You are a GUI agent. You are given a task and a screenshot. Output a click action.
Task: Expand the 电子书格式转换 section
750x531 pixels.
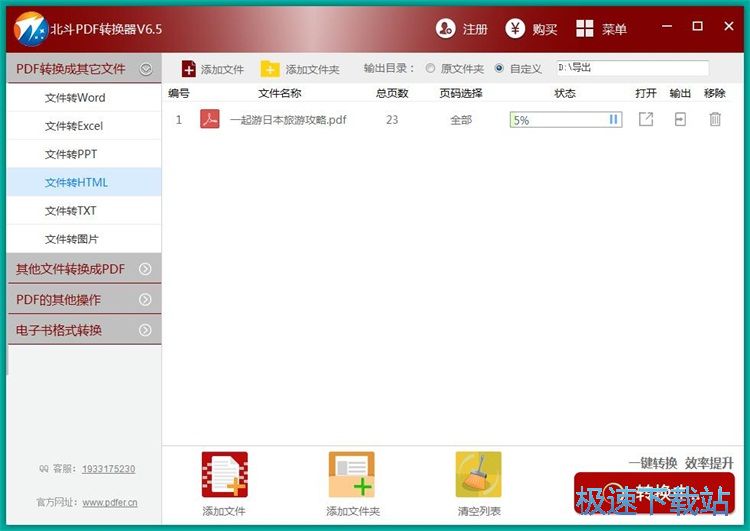145,330
